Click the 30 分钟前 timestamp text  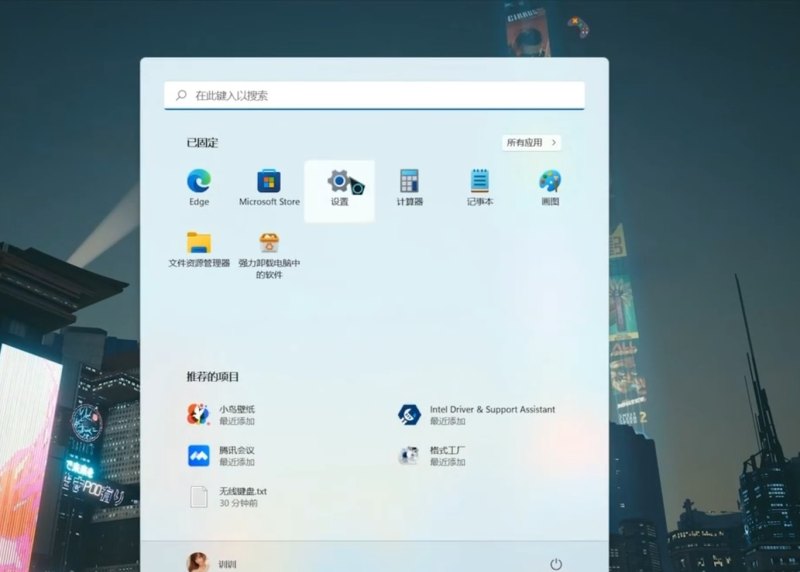[238, 503]
